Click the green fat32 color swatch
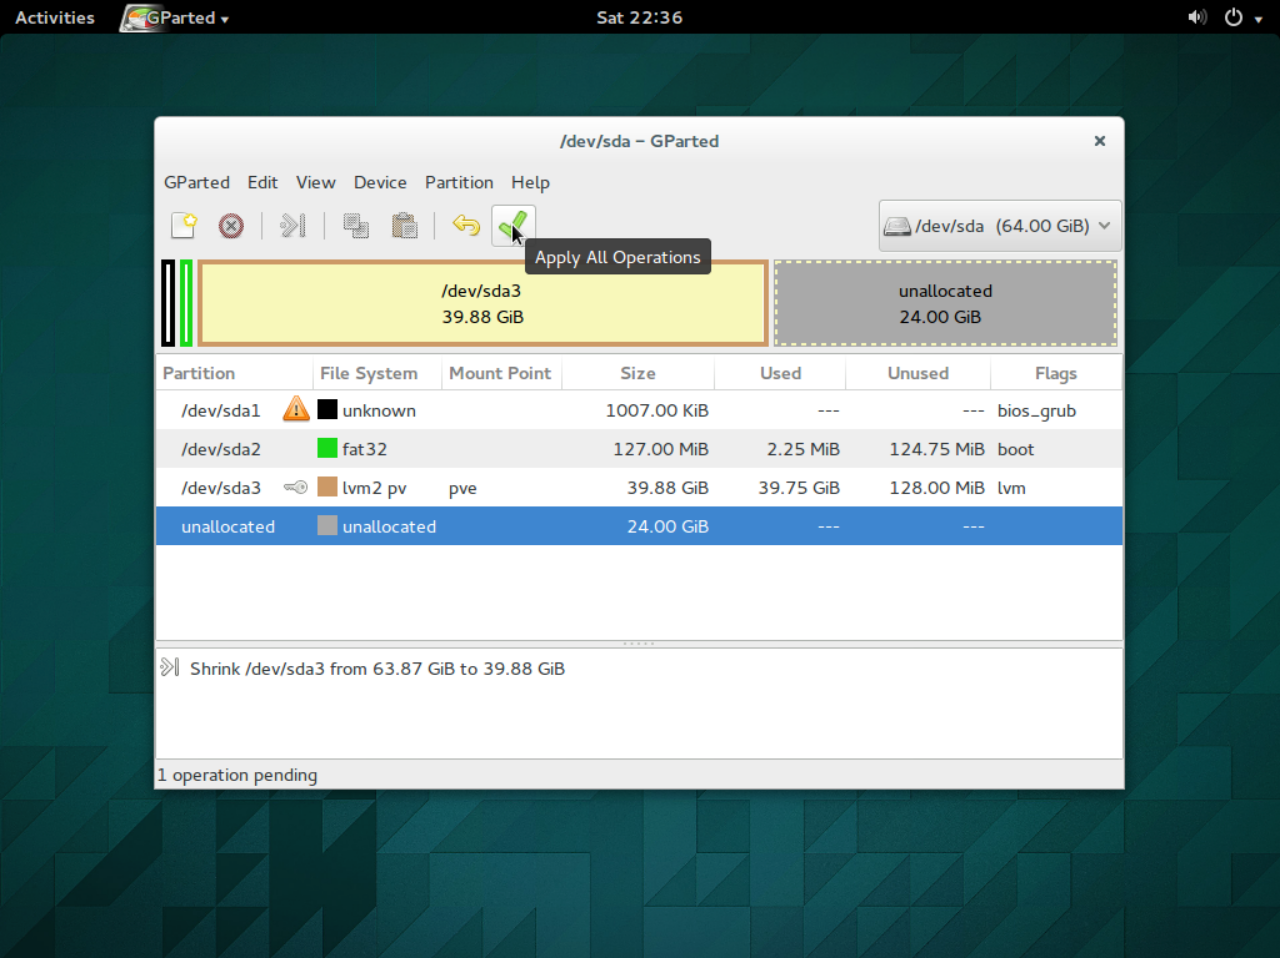This screenshot has height=958, width=1280. point(327,448)
